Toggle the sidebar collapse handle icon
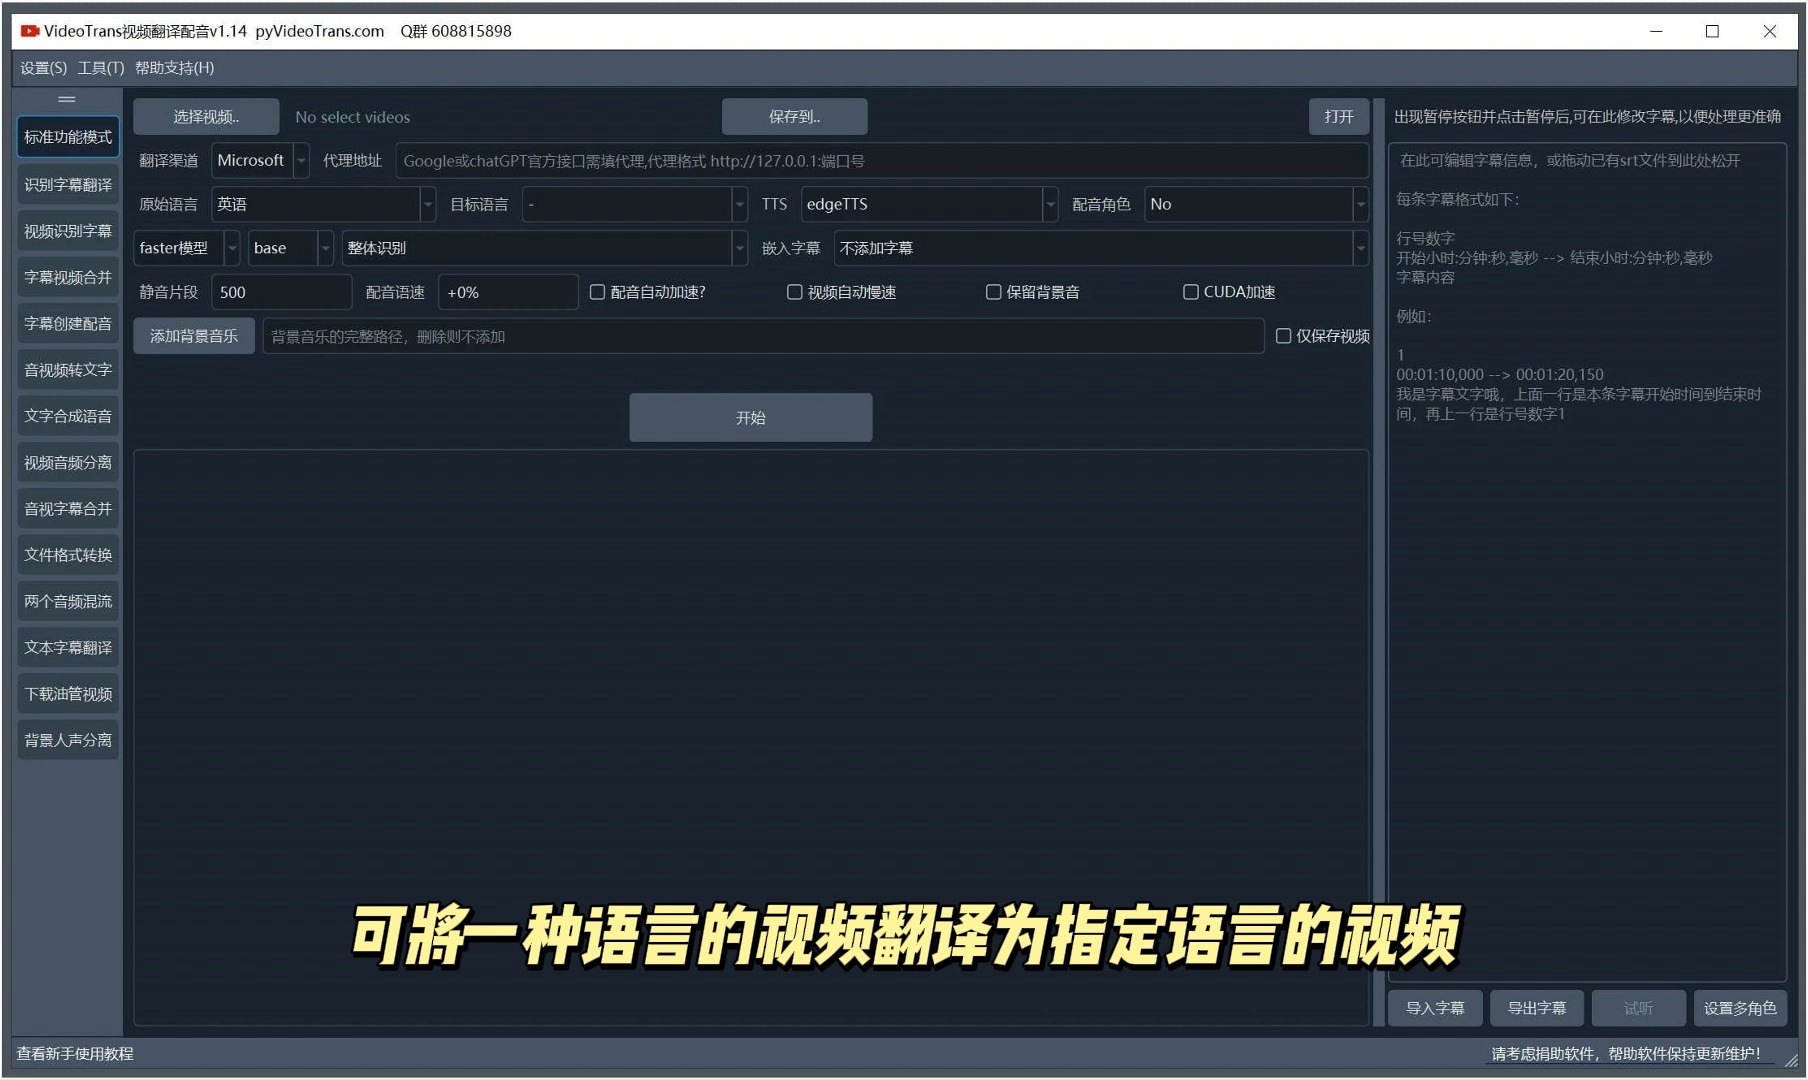This screenshot has width=1808, height=1080. pos(67,99)
